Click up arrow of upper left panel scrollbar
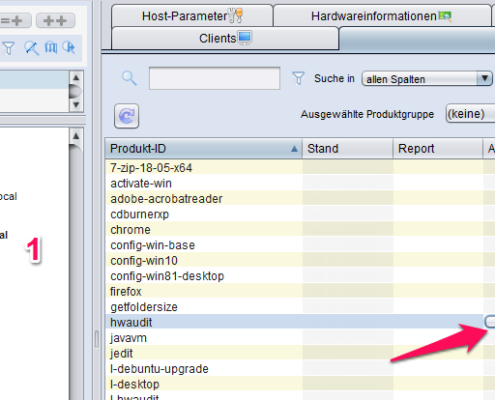 click(x=76, y=78)
